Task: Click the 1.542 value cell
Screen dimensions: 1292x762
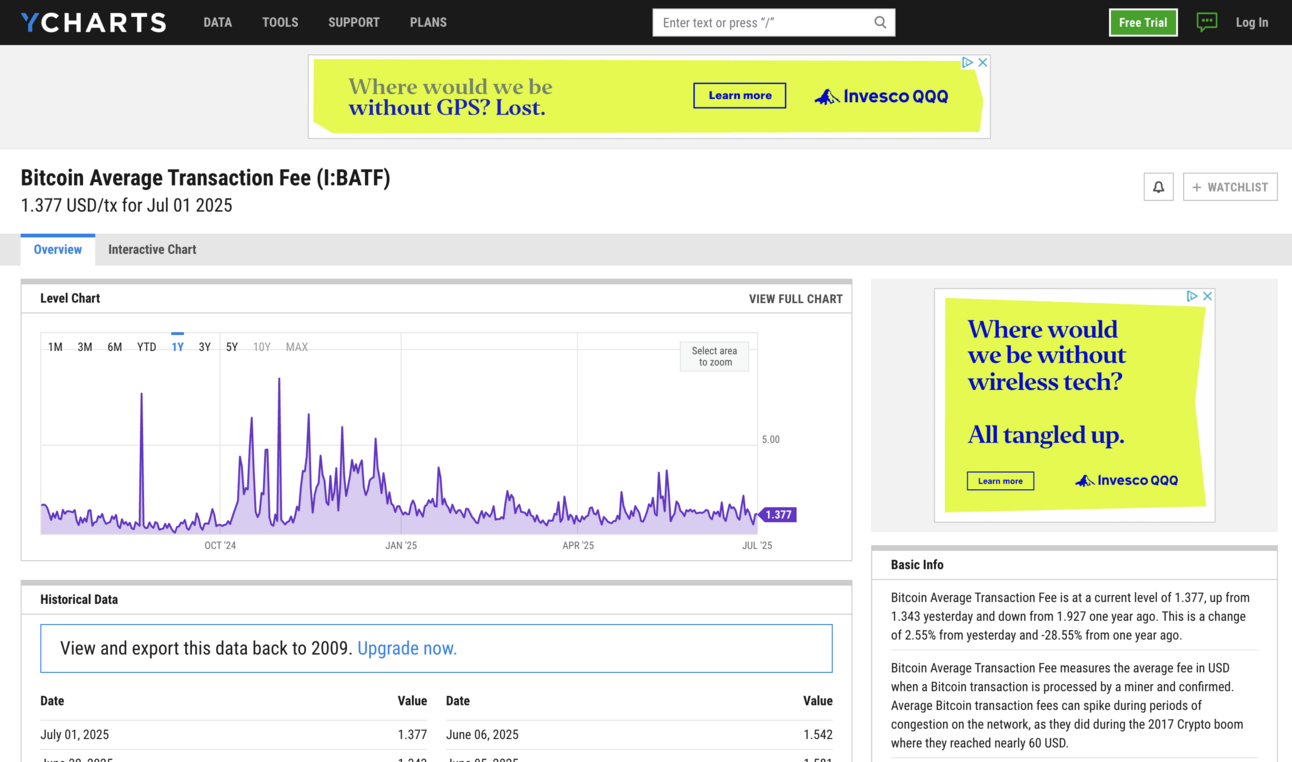Action: (817, 735)
